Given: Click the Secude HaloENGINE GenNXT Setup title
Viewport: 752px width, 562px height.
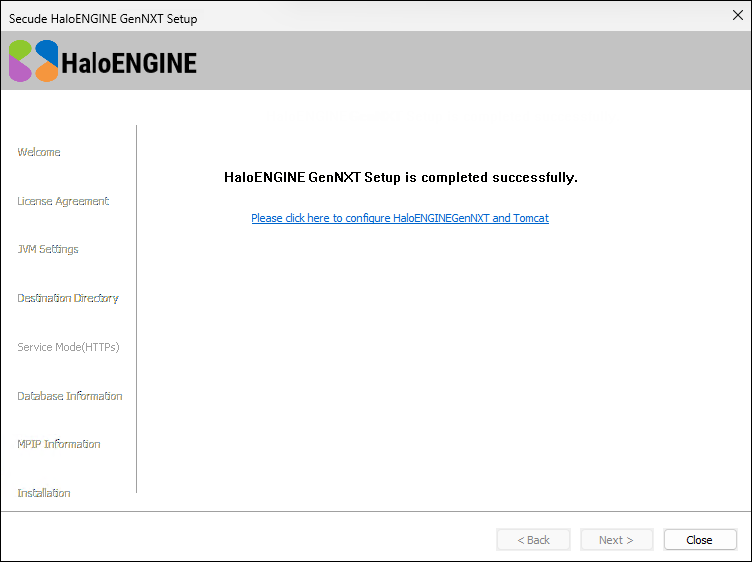Looking at the screenshot, I should coord(103,19).
